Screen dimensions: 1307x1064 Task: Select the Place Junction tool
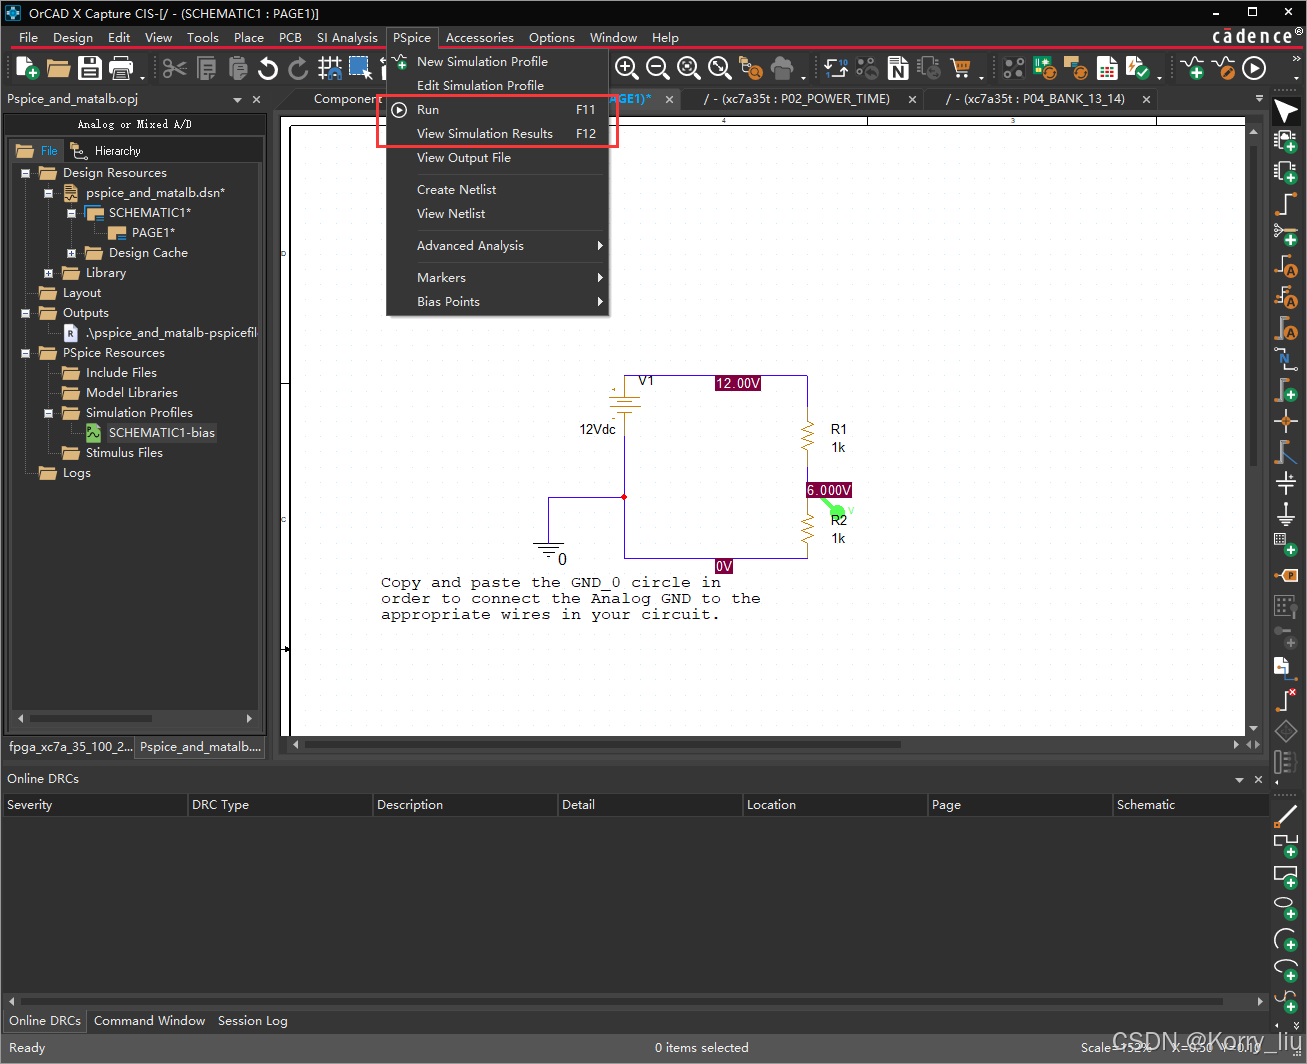tap(1287, 422)
